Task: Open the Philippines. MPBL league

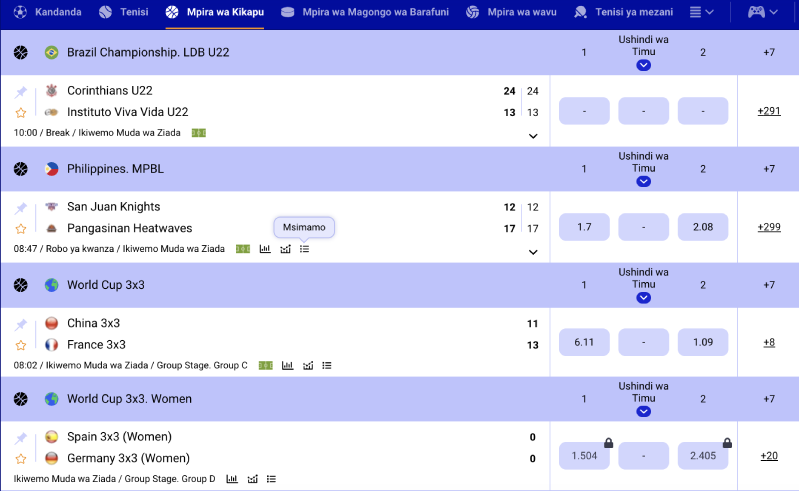Action: (x=116, y=169)
